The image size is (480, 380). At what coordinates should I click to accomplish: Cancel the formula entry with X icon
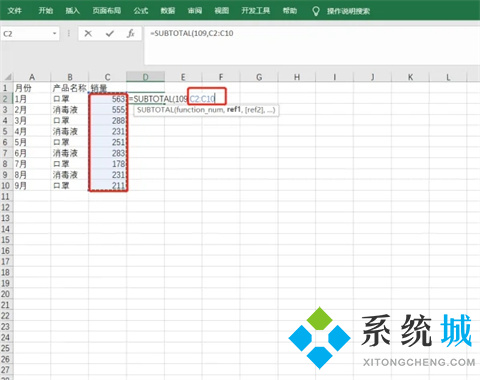pos(88,33)
